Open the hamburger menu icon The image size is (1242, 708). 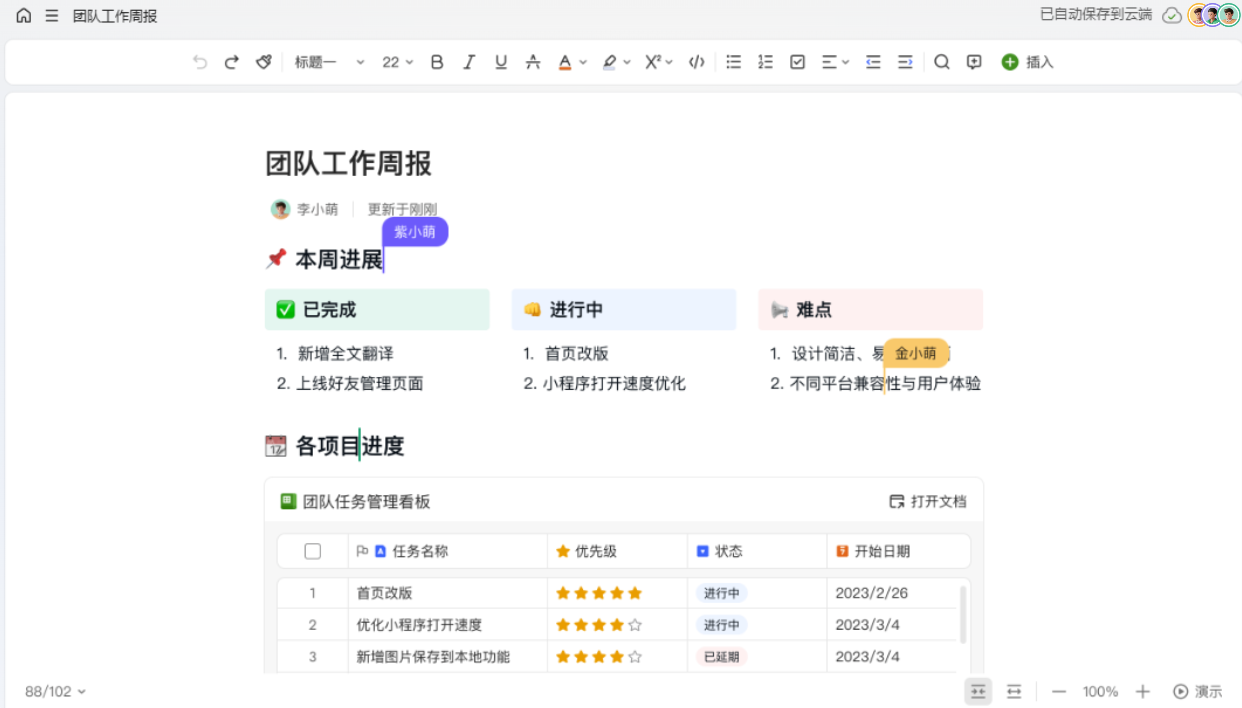pos(52,16)
